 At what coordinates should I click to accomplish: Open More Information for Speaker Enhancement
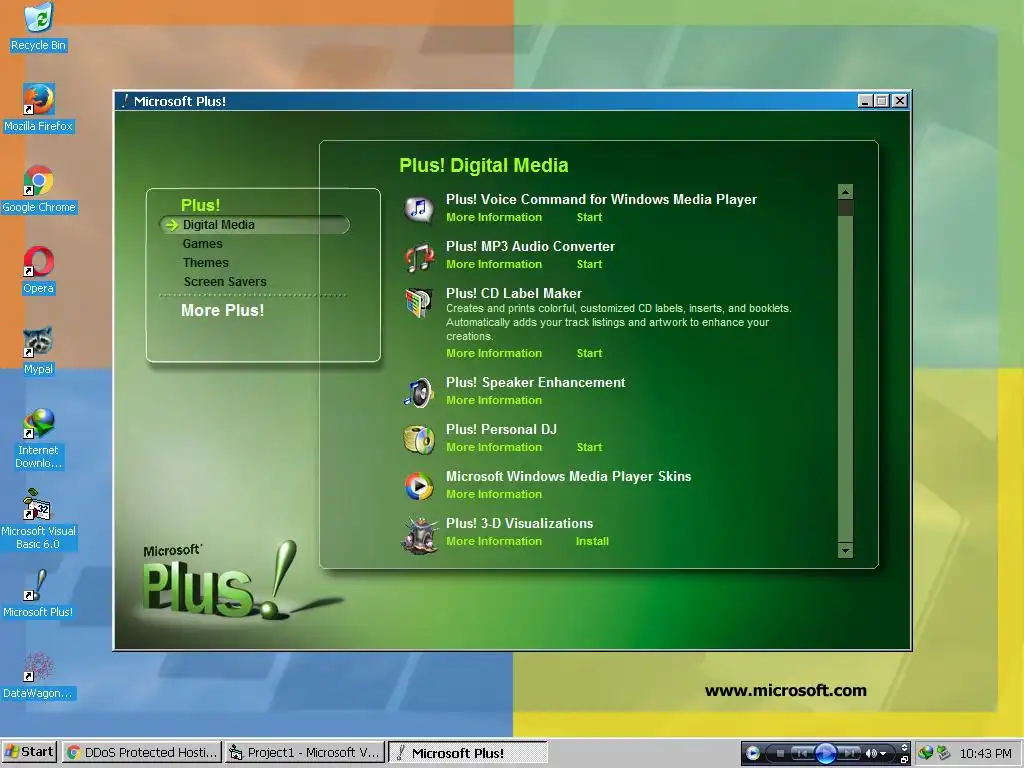pyautogui.click(x=494, y=400)
